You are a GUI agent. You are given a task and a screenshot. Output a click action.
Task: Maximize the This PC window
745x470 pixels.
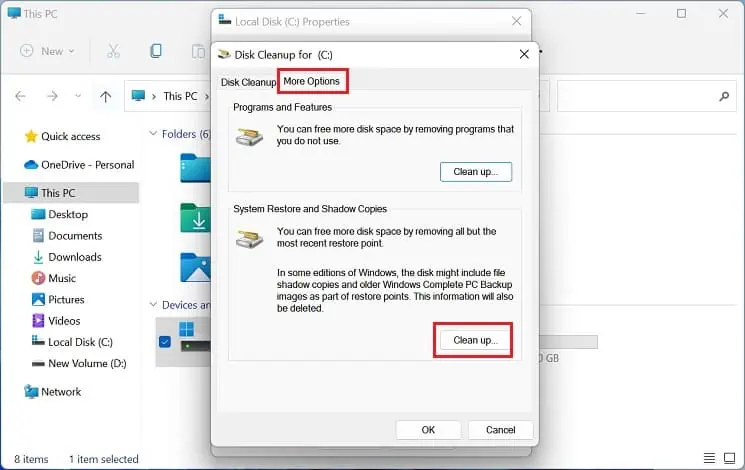(681, 13)
